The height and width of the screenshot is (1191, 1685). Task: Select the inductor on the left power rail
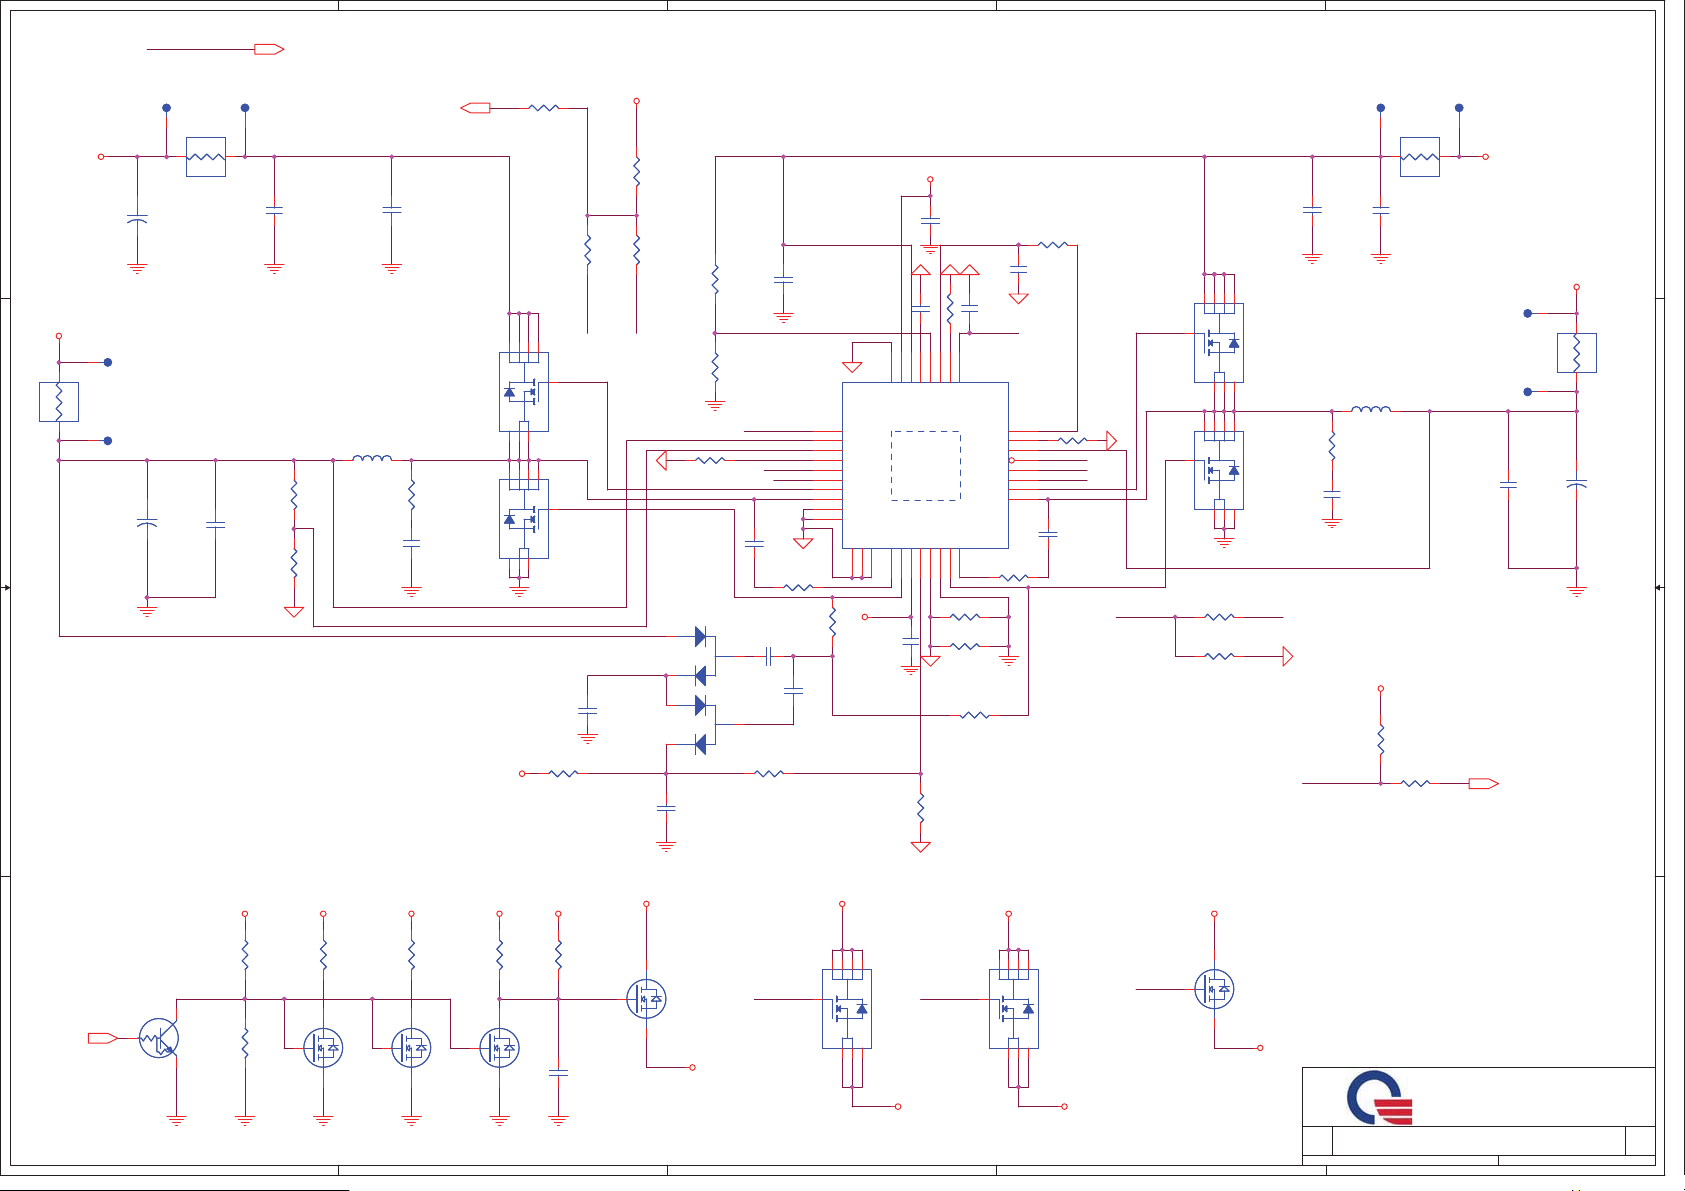(x=372, y=458)
